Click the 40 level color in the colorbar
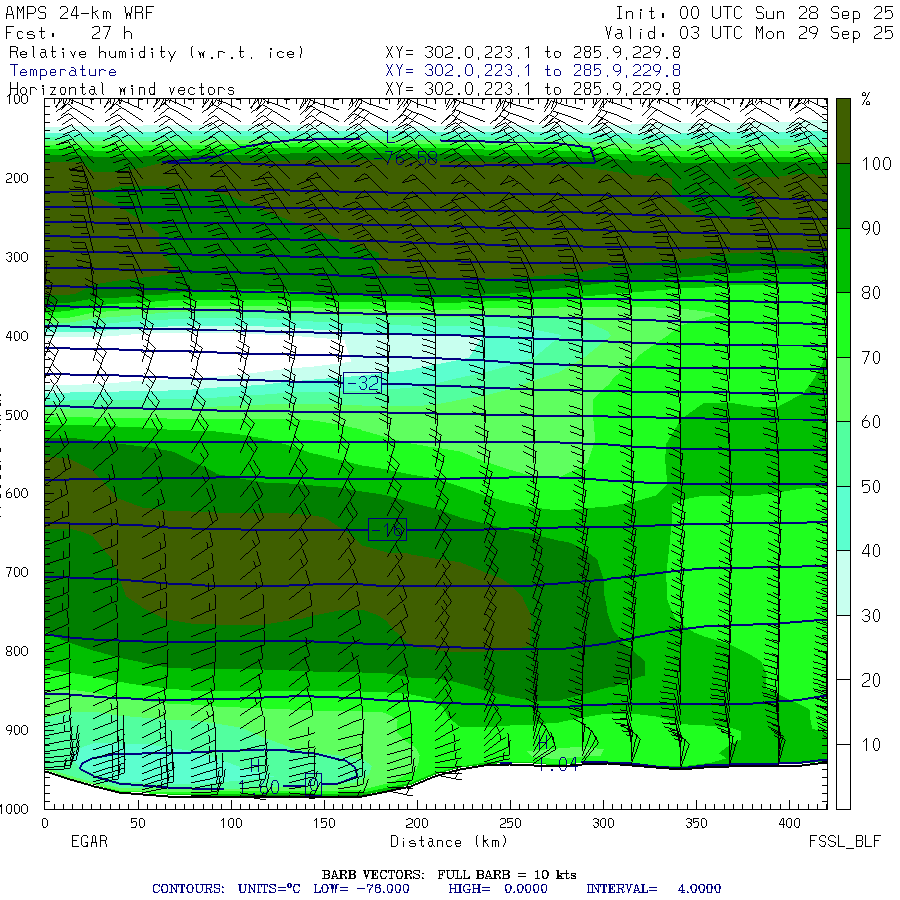Viewport: 900px width, 900px height. (843, 518)
